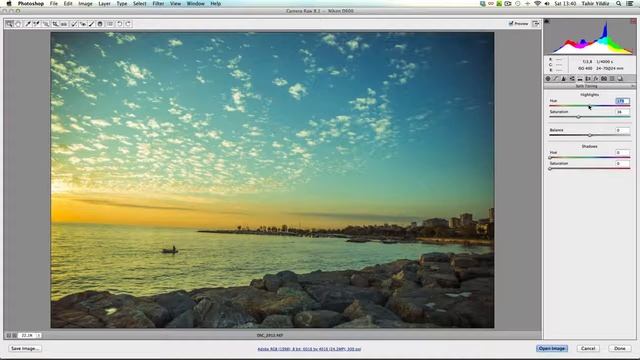Viewport: 640px width, 360px height.
Task: Click the Shadows Saturation value field
Action: pos(622,163)
